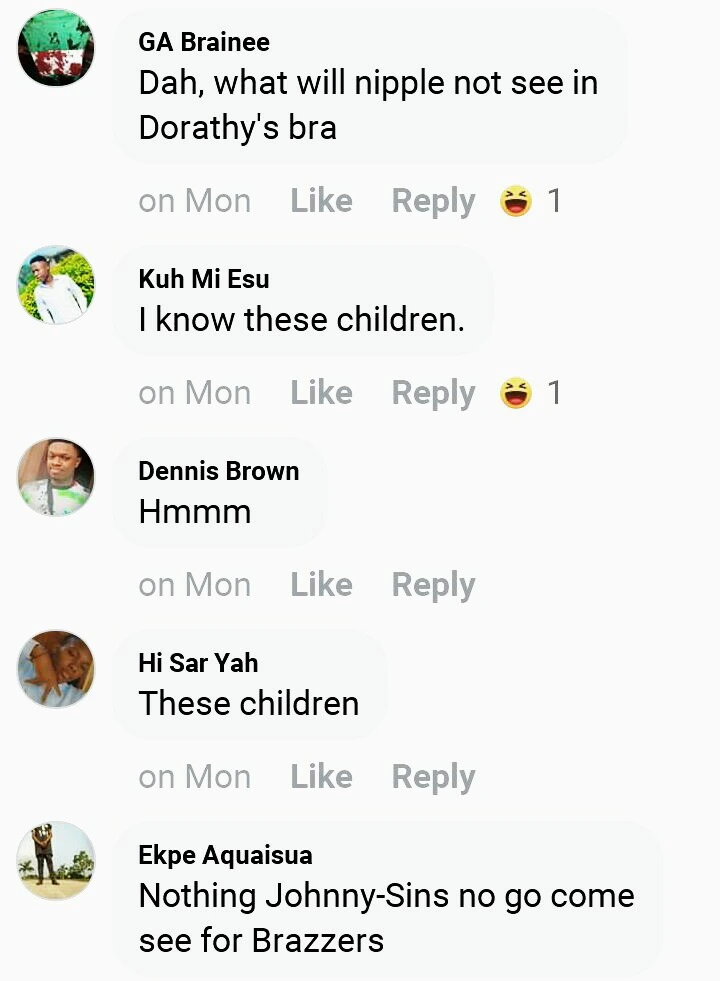Open Ekpe Aquaisua's profile photo
Viewport: 720px width, 981px height.
pos(56,861)
